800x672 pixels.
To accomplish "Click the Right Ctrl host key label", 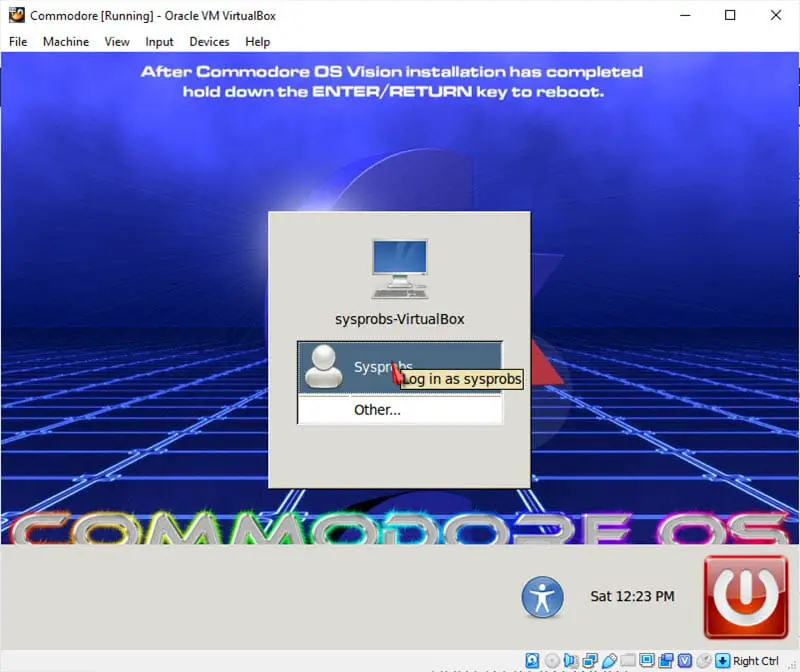I will pos(756,661).
